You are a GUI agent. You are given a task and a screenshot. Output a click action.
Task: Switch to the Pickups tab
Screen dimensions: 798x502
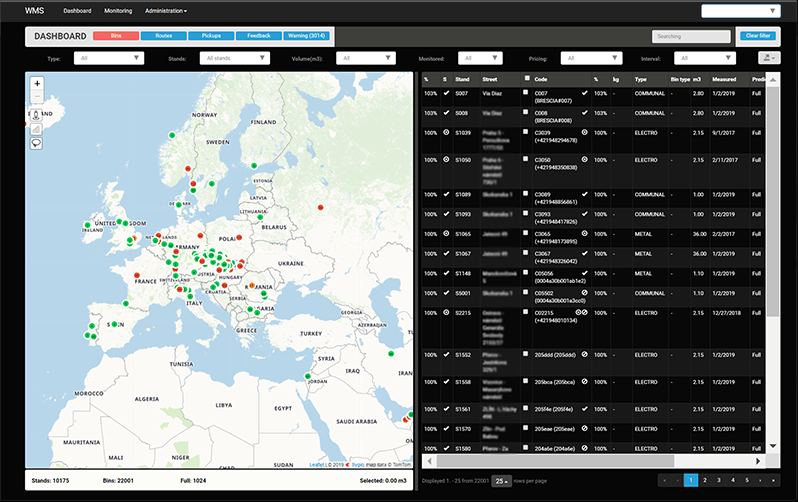point(211,36)
